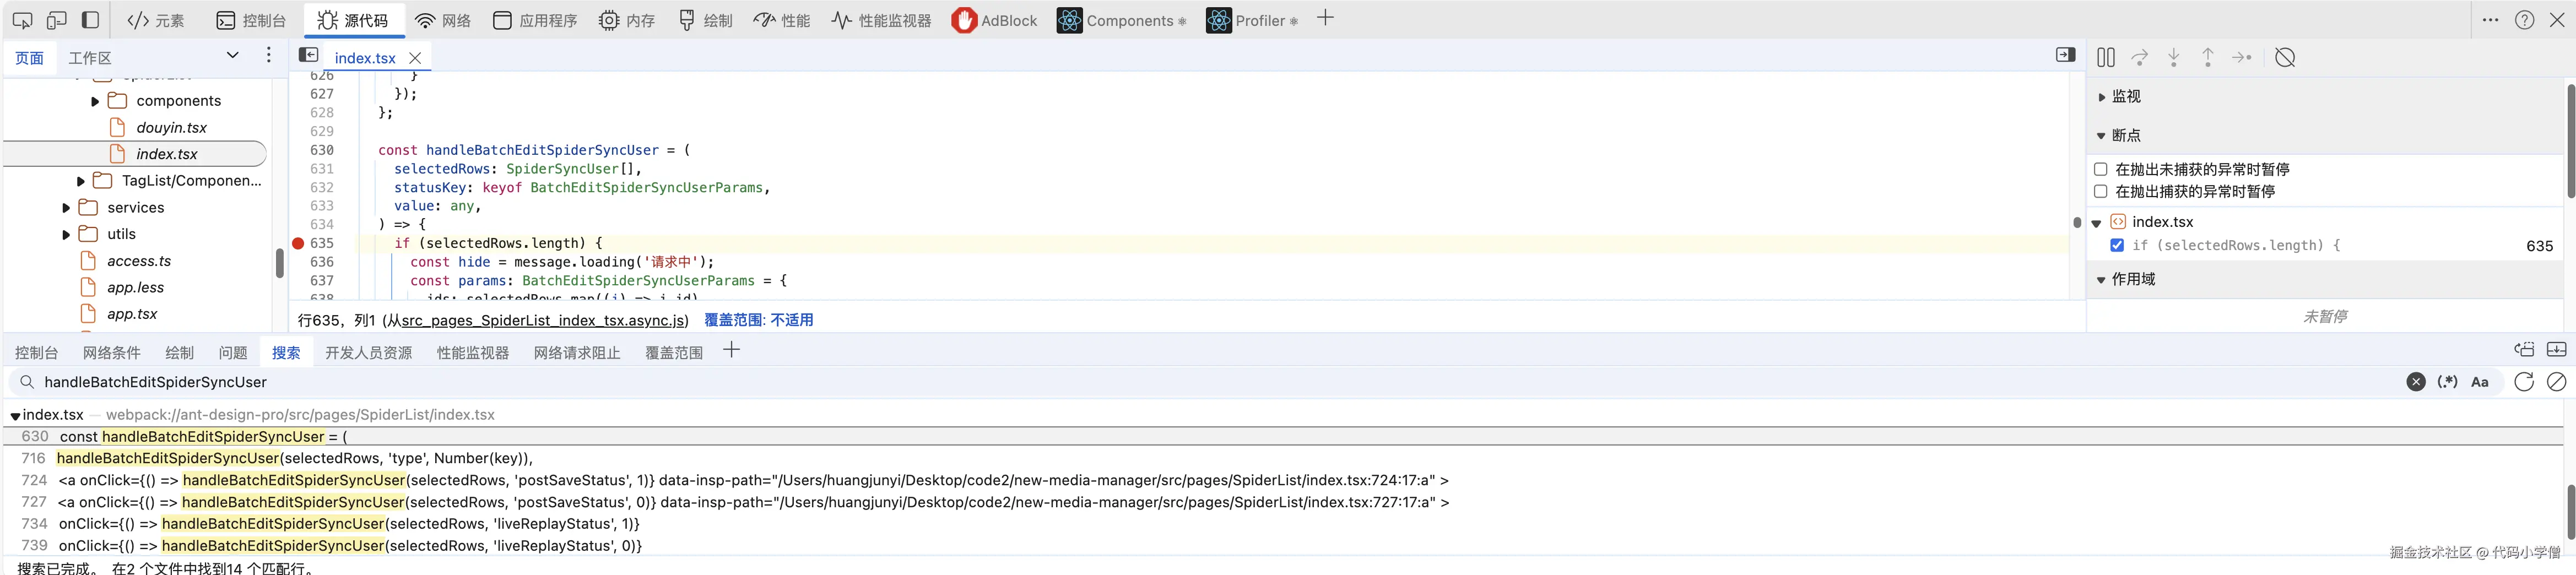This screenshot has height=575, width=2576.
Task: Collapse the 断点 (Breakpoints) section
Action: [x=2126, y=135]
